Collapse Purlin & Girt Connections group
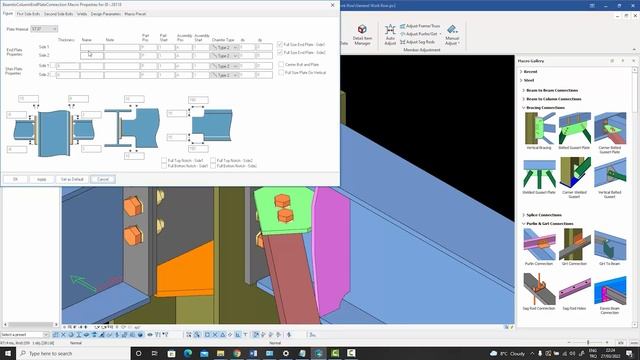The width and height of the screenshot is (640, 360). tap(523, 224)
